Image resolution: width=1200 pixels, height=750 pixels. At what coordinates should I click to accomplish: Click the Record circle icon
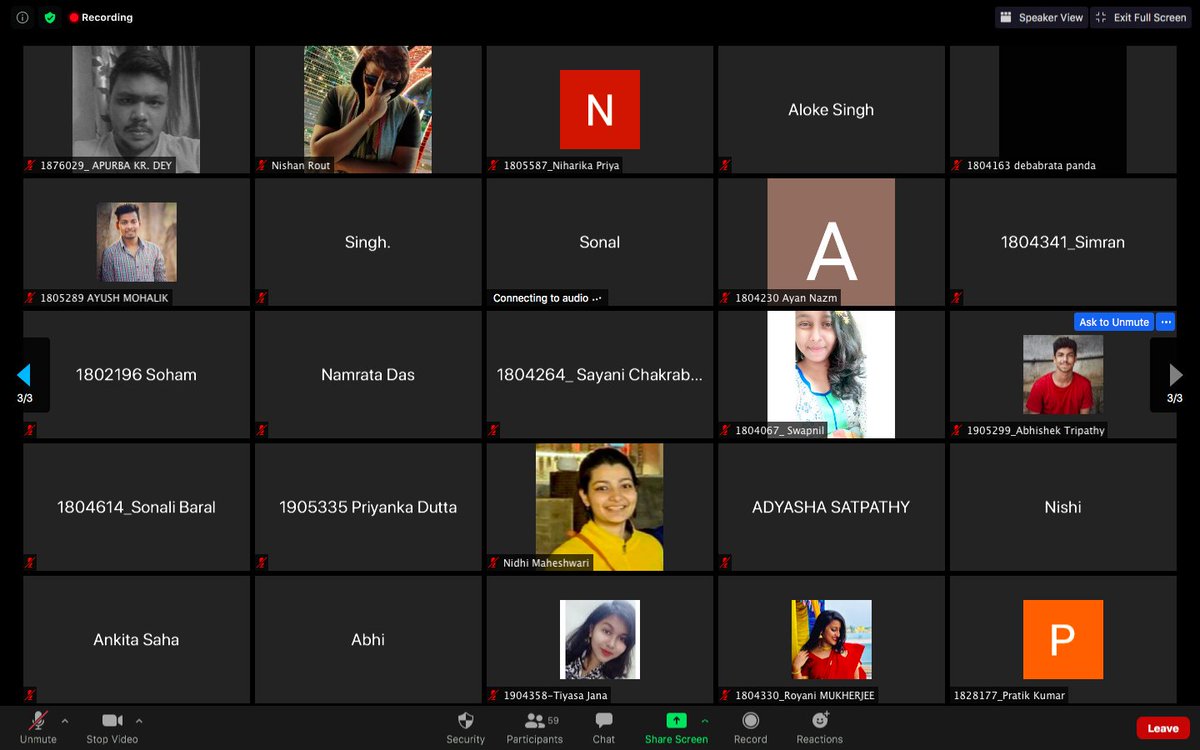(x=750, y=721)
